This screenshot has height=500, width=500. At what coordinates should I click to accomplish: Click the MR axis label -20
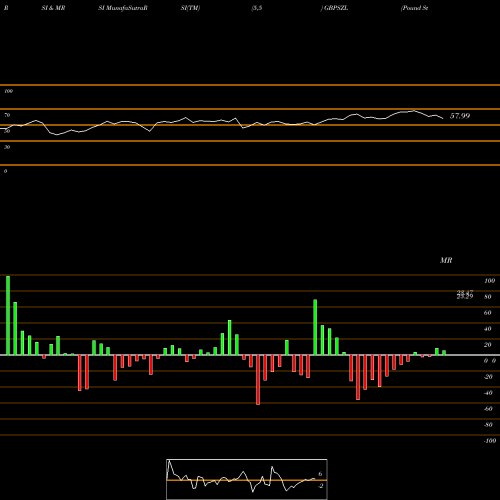click(488, 377)
